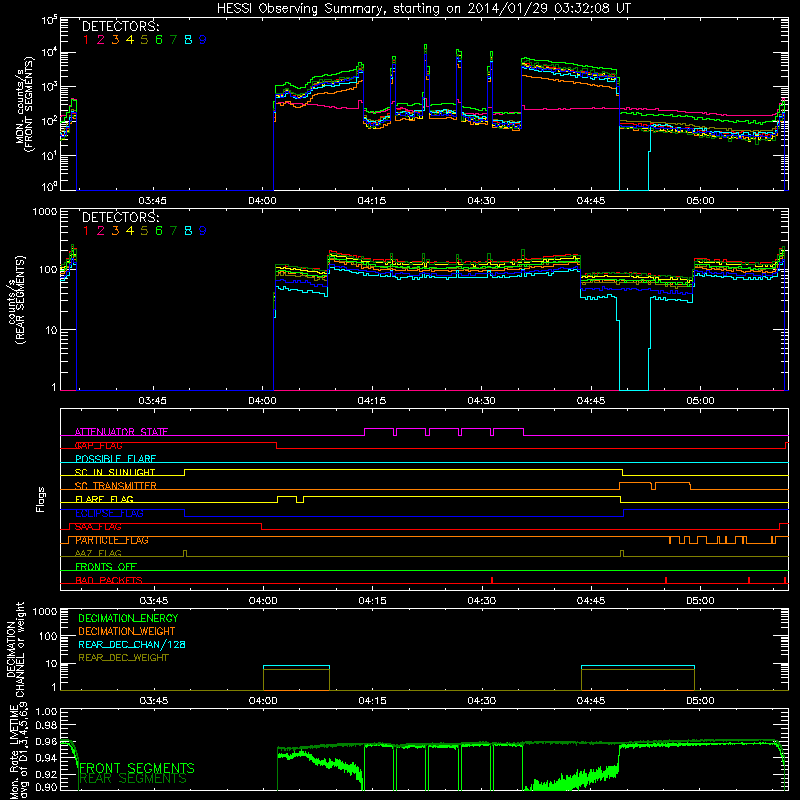Click the SC_IN_SUNLIGHT flag label
800x800 pixels.
click(115, 472)
